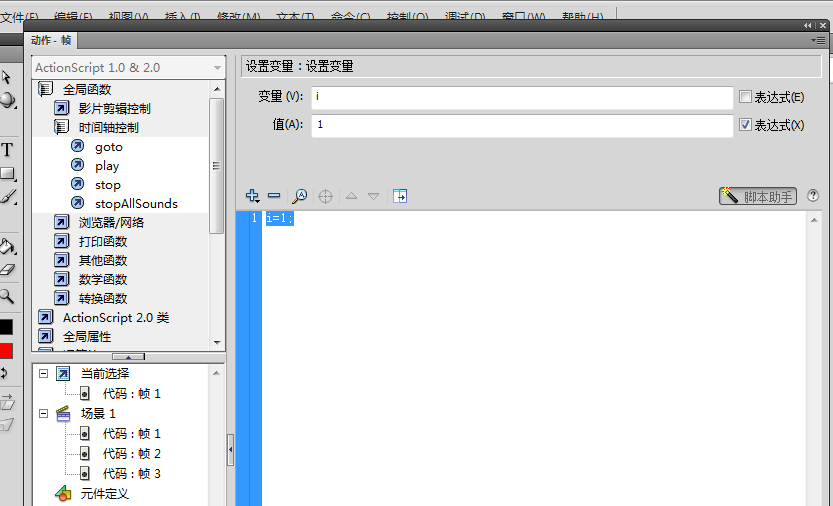This screenshot has height=506, width=833.
Task: Open the 帮助(H) menu
Action: point(582,16)
